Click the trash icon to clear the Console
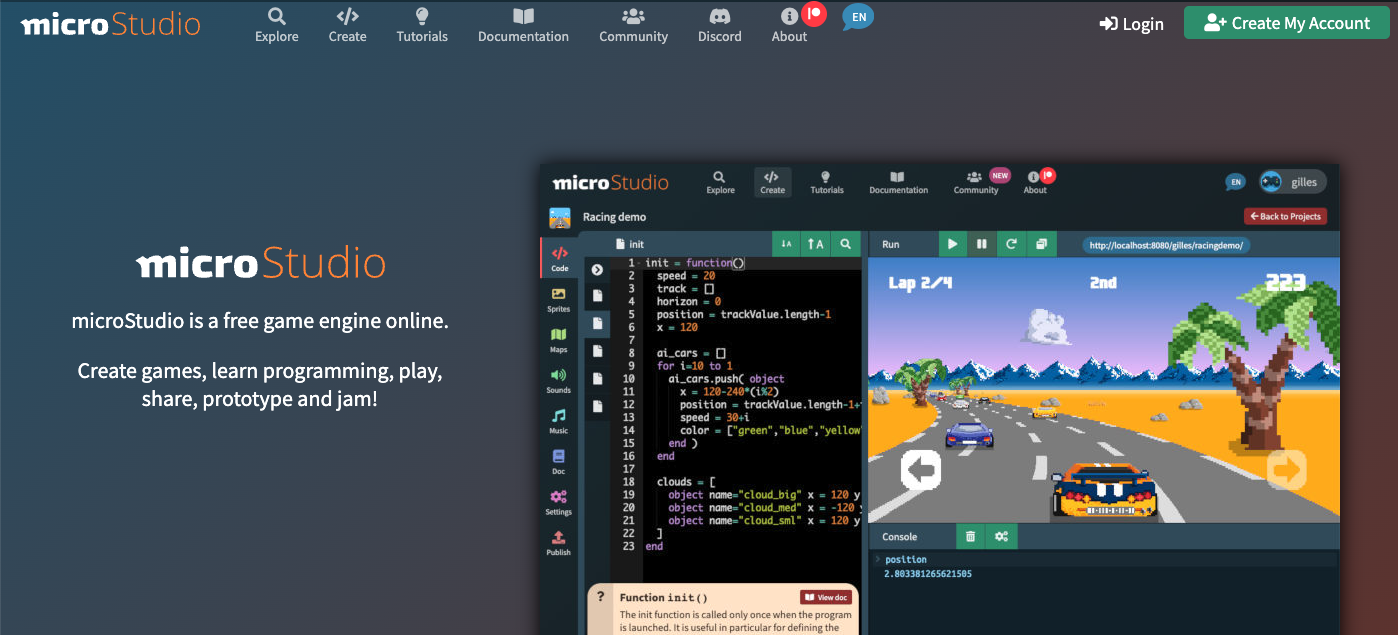Viewport: 1398px width, 636px height. 970,537
